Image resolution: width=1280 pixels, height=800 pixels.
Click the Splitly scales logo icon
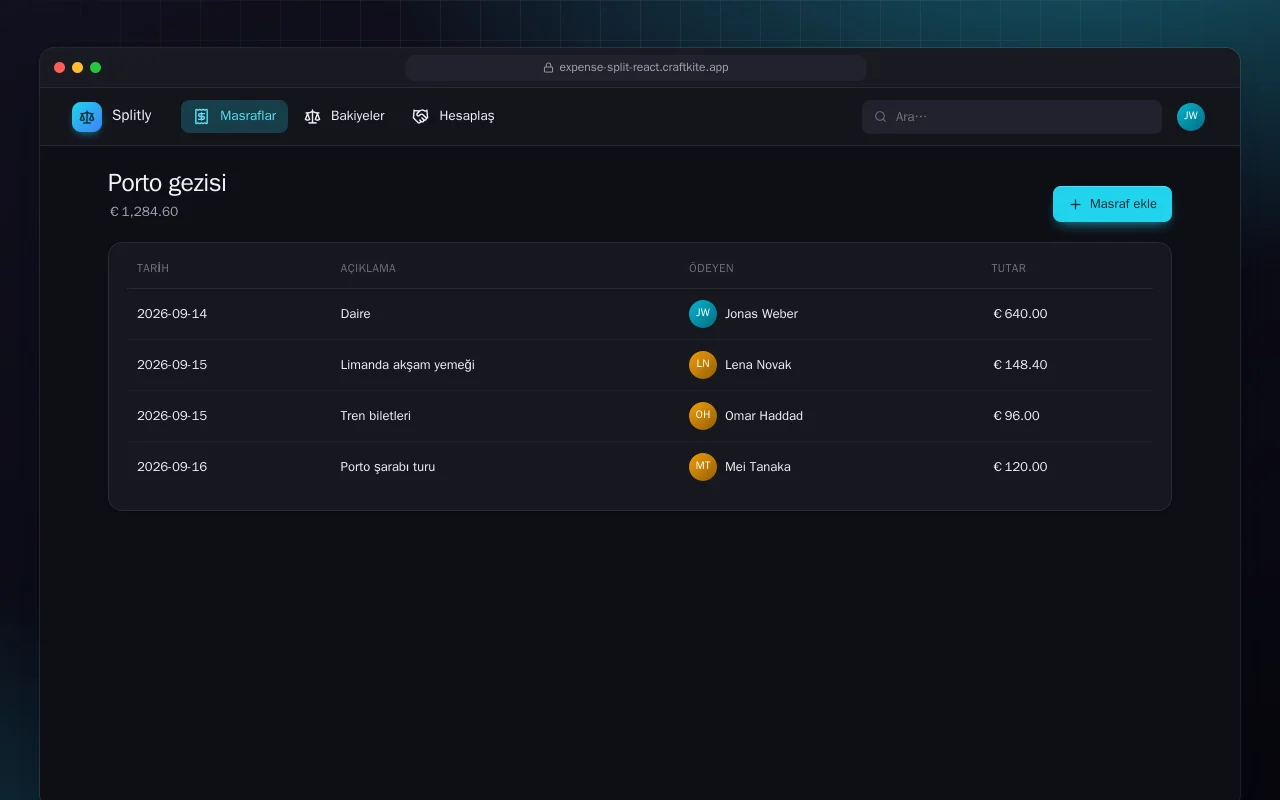pos(87,117)
